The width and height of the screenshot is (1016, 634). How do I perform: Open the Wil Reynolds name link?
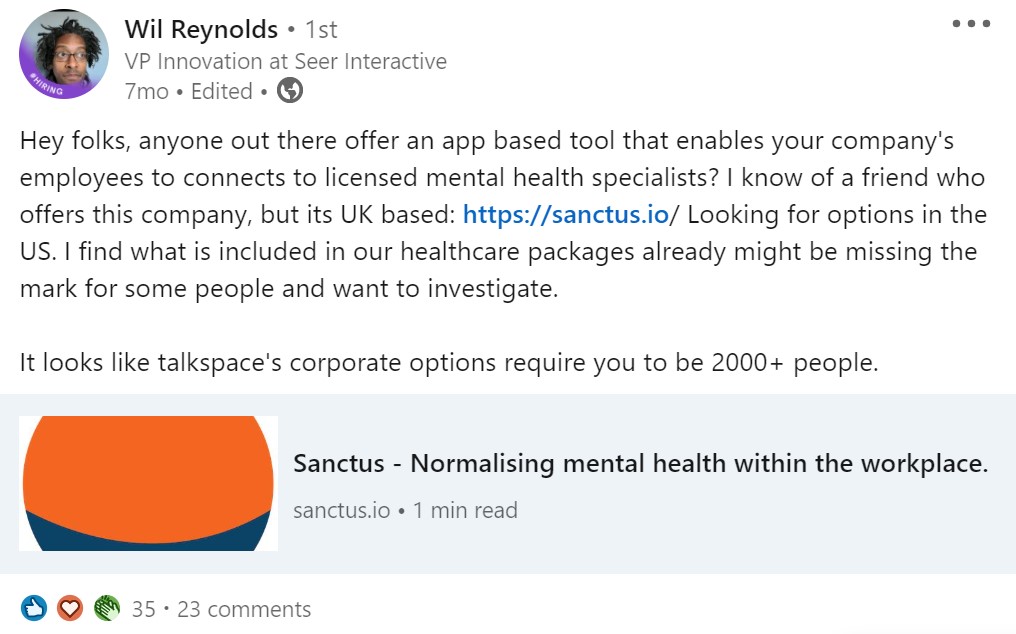click(x=201, y=30)
